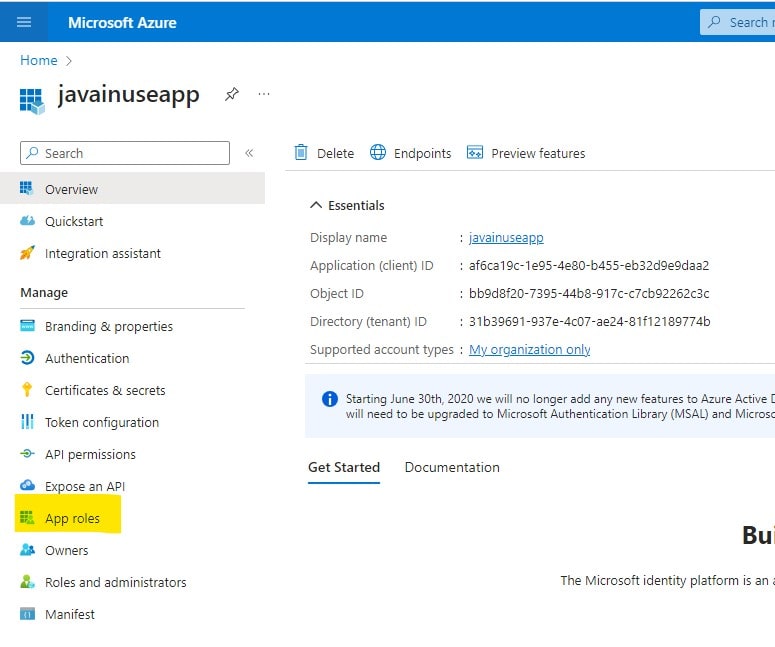Pin javainuseapp to dashboard
Screen dimensions: 775x647
pyautogui.click(x=231, y=94)
